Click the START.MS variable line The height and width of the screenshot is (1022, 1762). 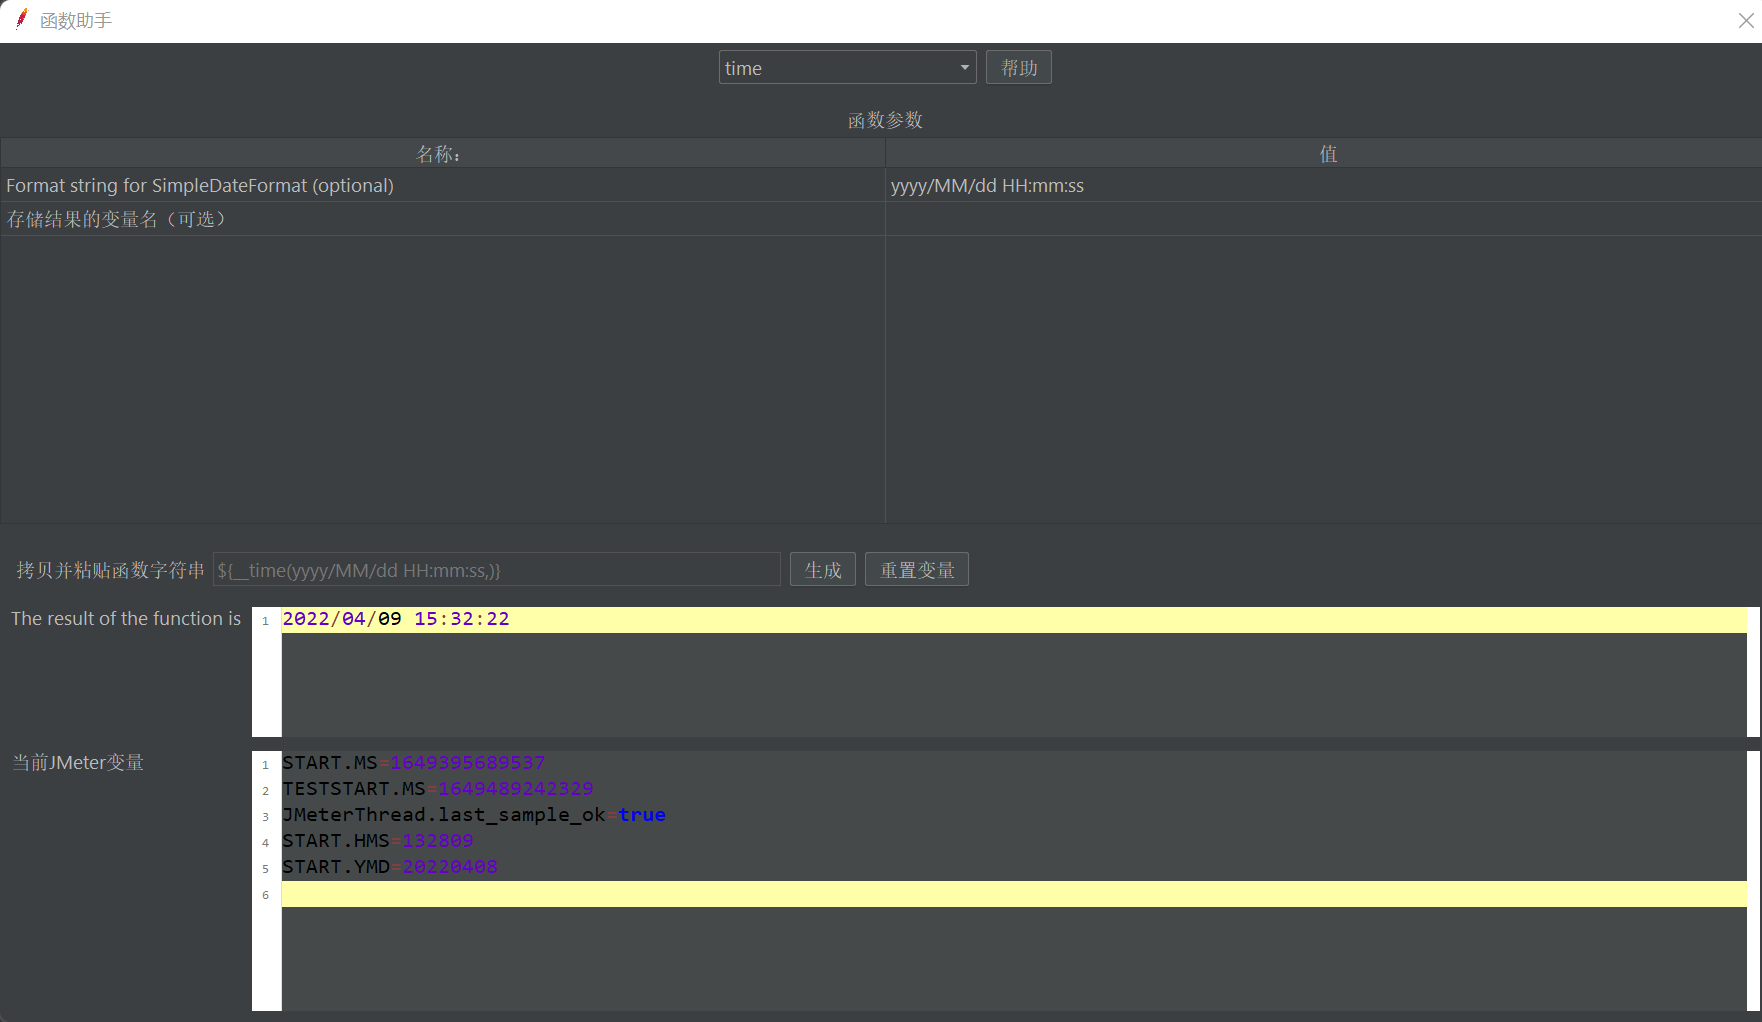(x=1014, y=763)
